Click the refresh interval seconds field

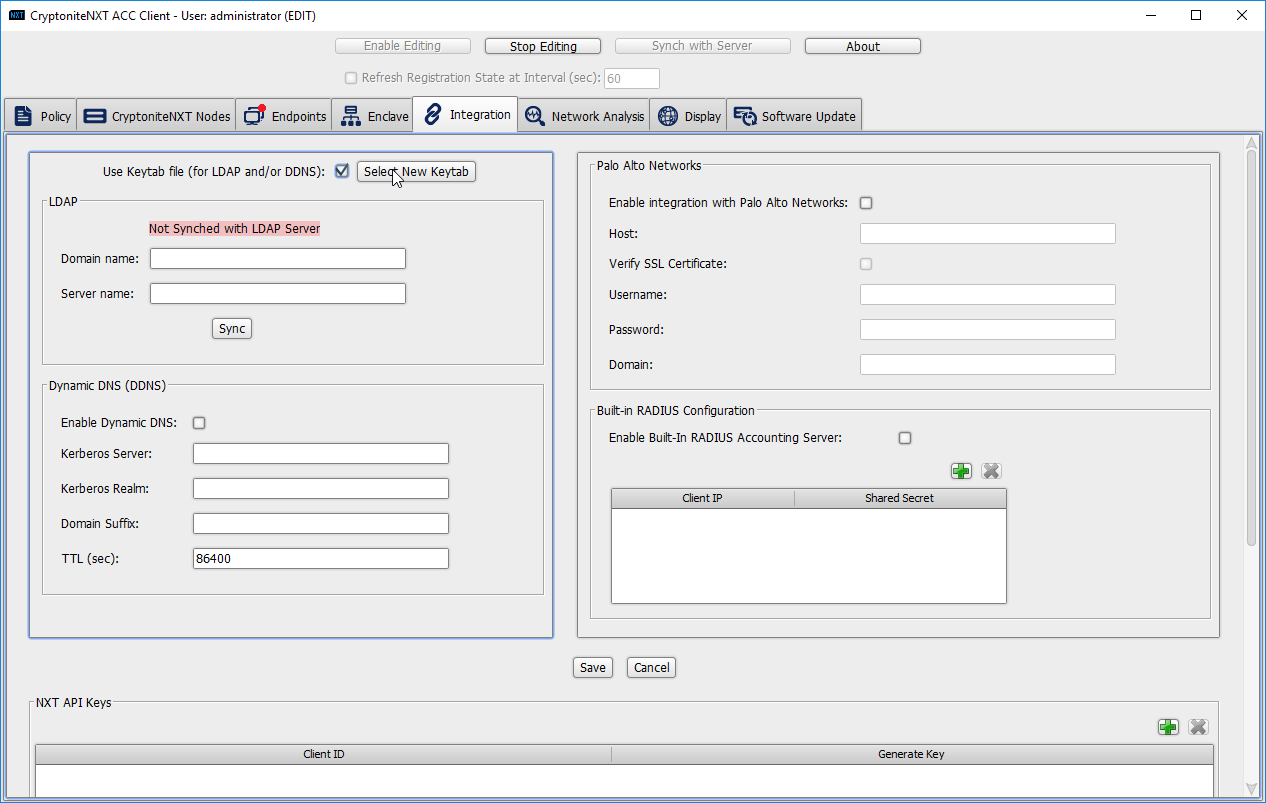[x=632, y=79]
